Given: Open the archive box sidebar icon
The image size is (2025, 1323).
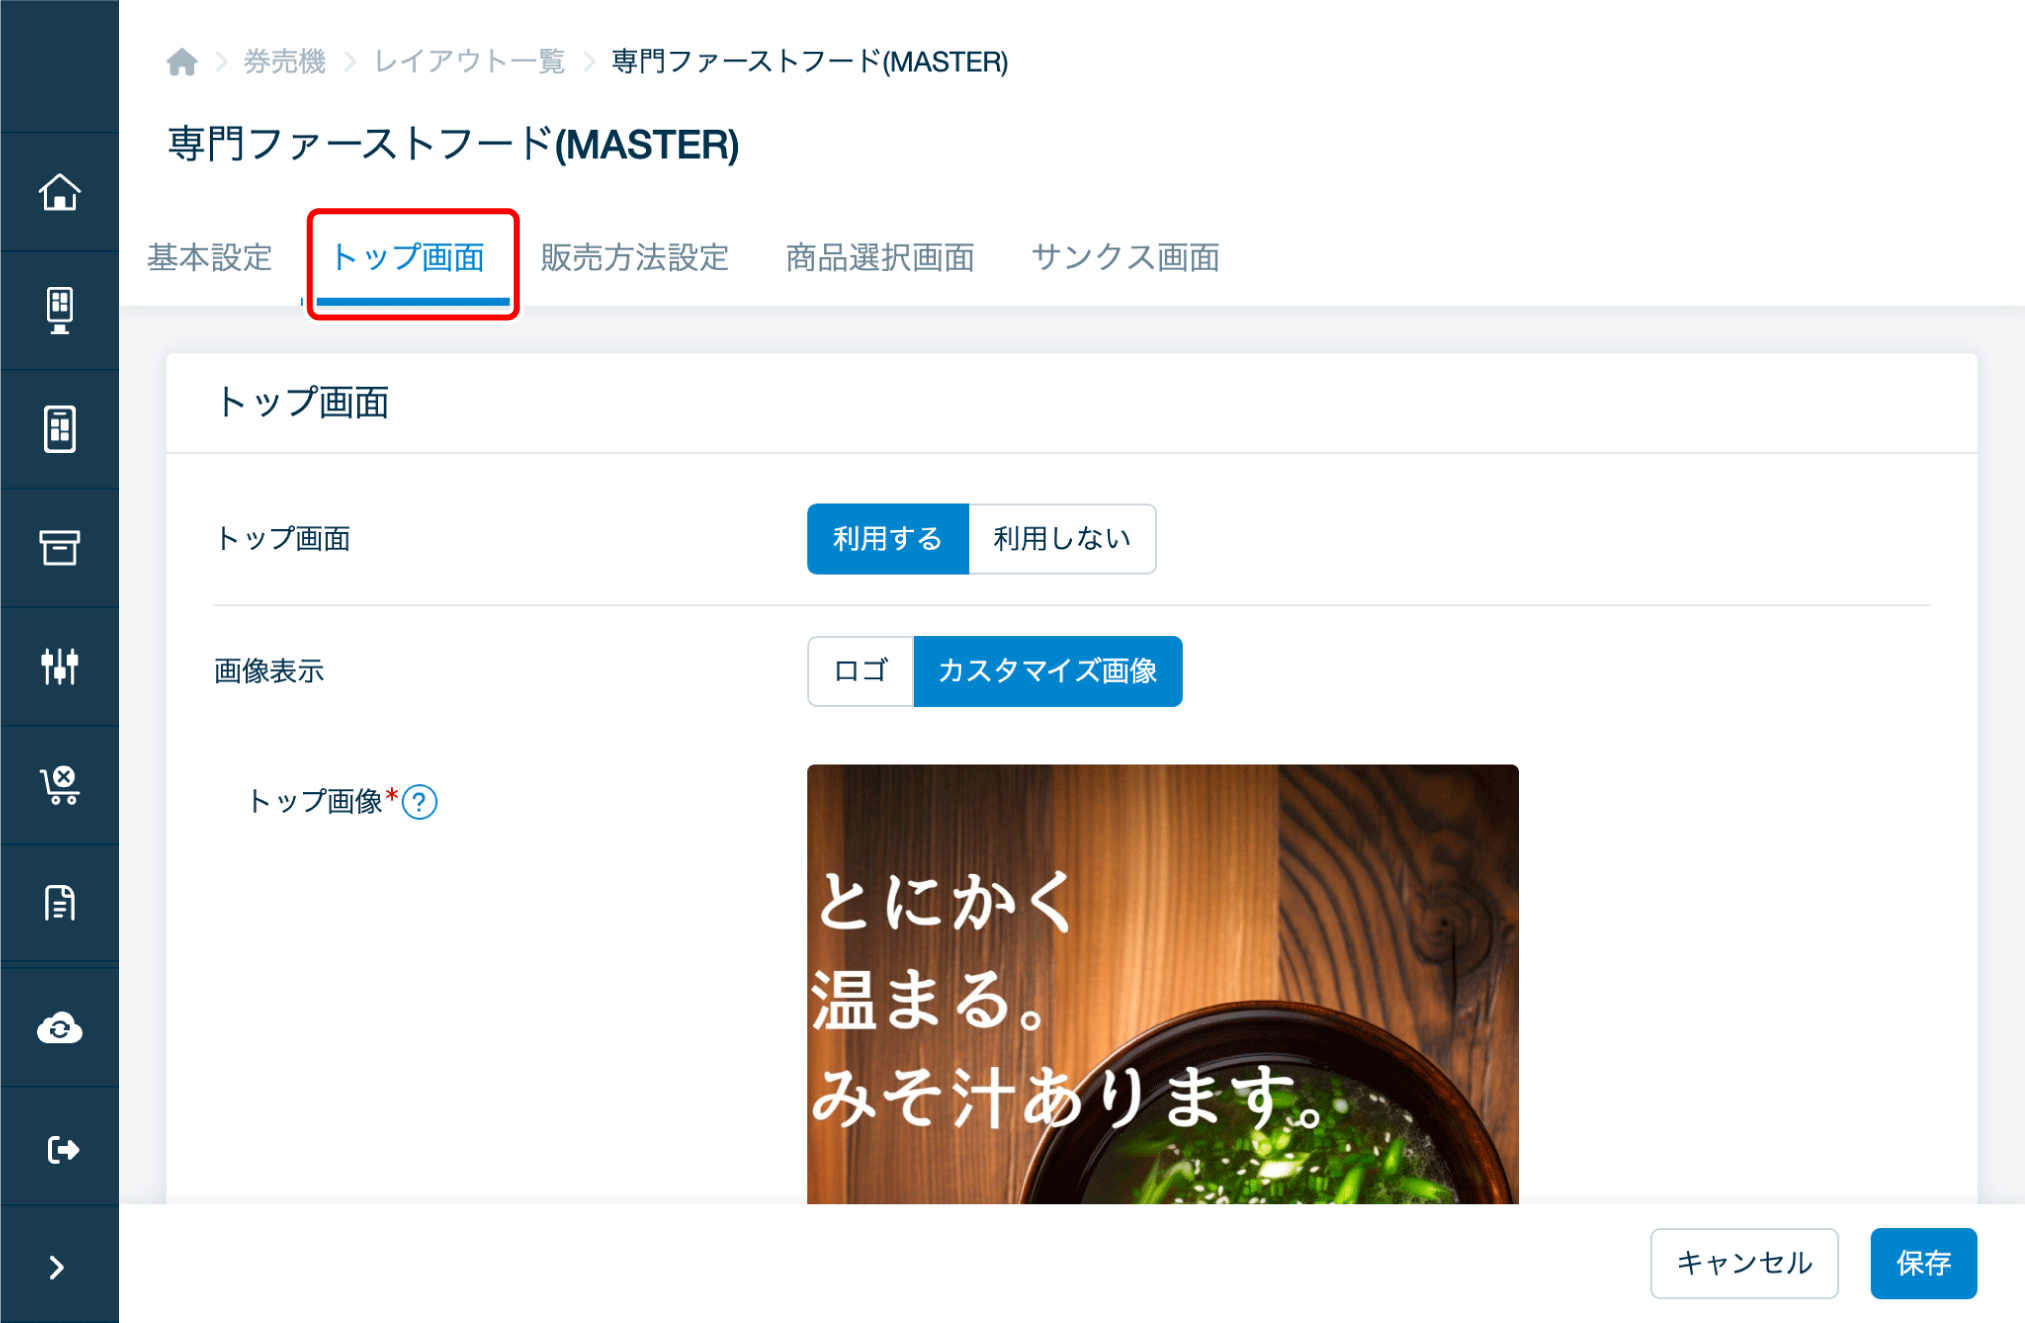Looking at the screenshot, I should 60,547.
